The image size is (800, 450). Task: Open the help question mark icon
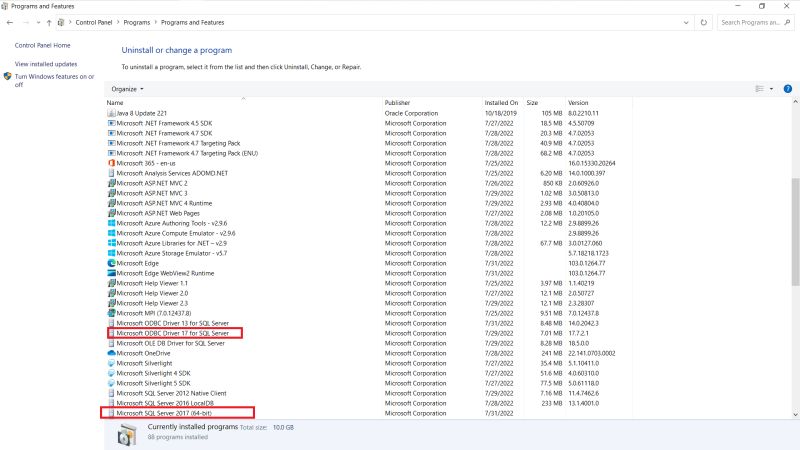pyautogui.click(x=788, y=89)
